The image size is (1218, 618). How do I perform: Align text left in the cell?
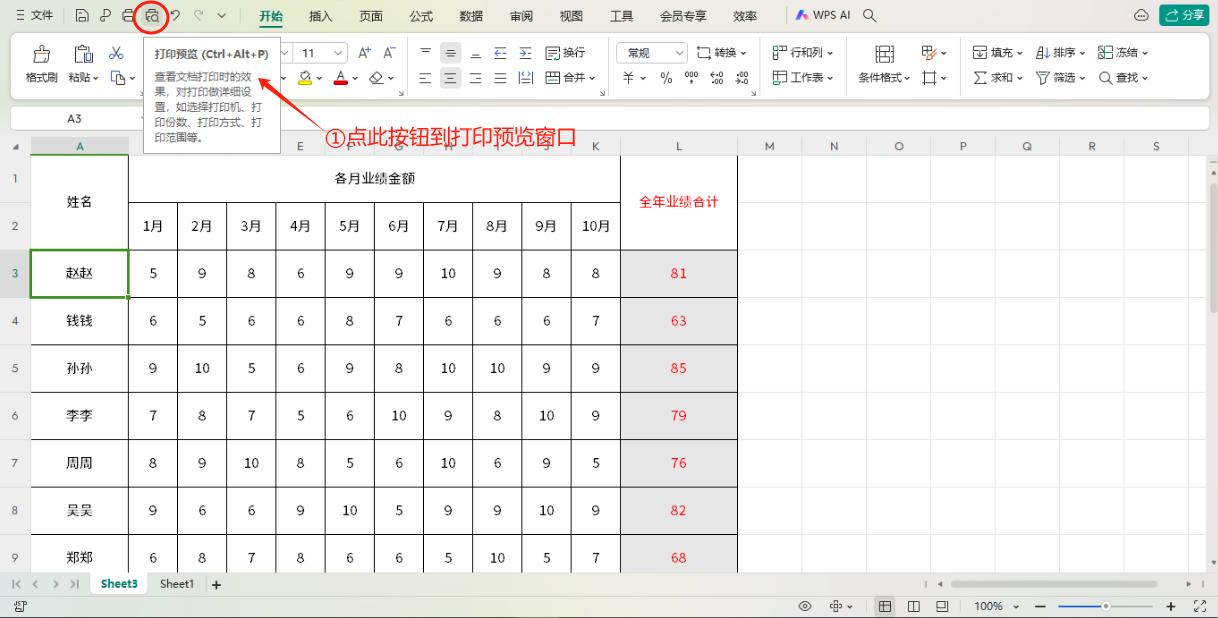[x=426, y=77]
